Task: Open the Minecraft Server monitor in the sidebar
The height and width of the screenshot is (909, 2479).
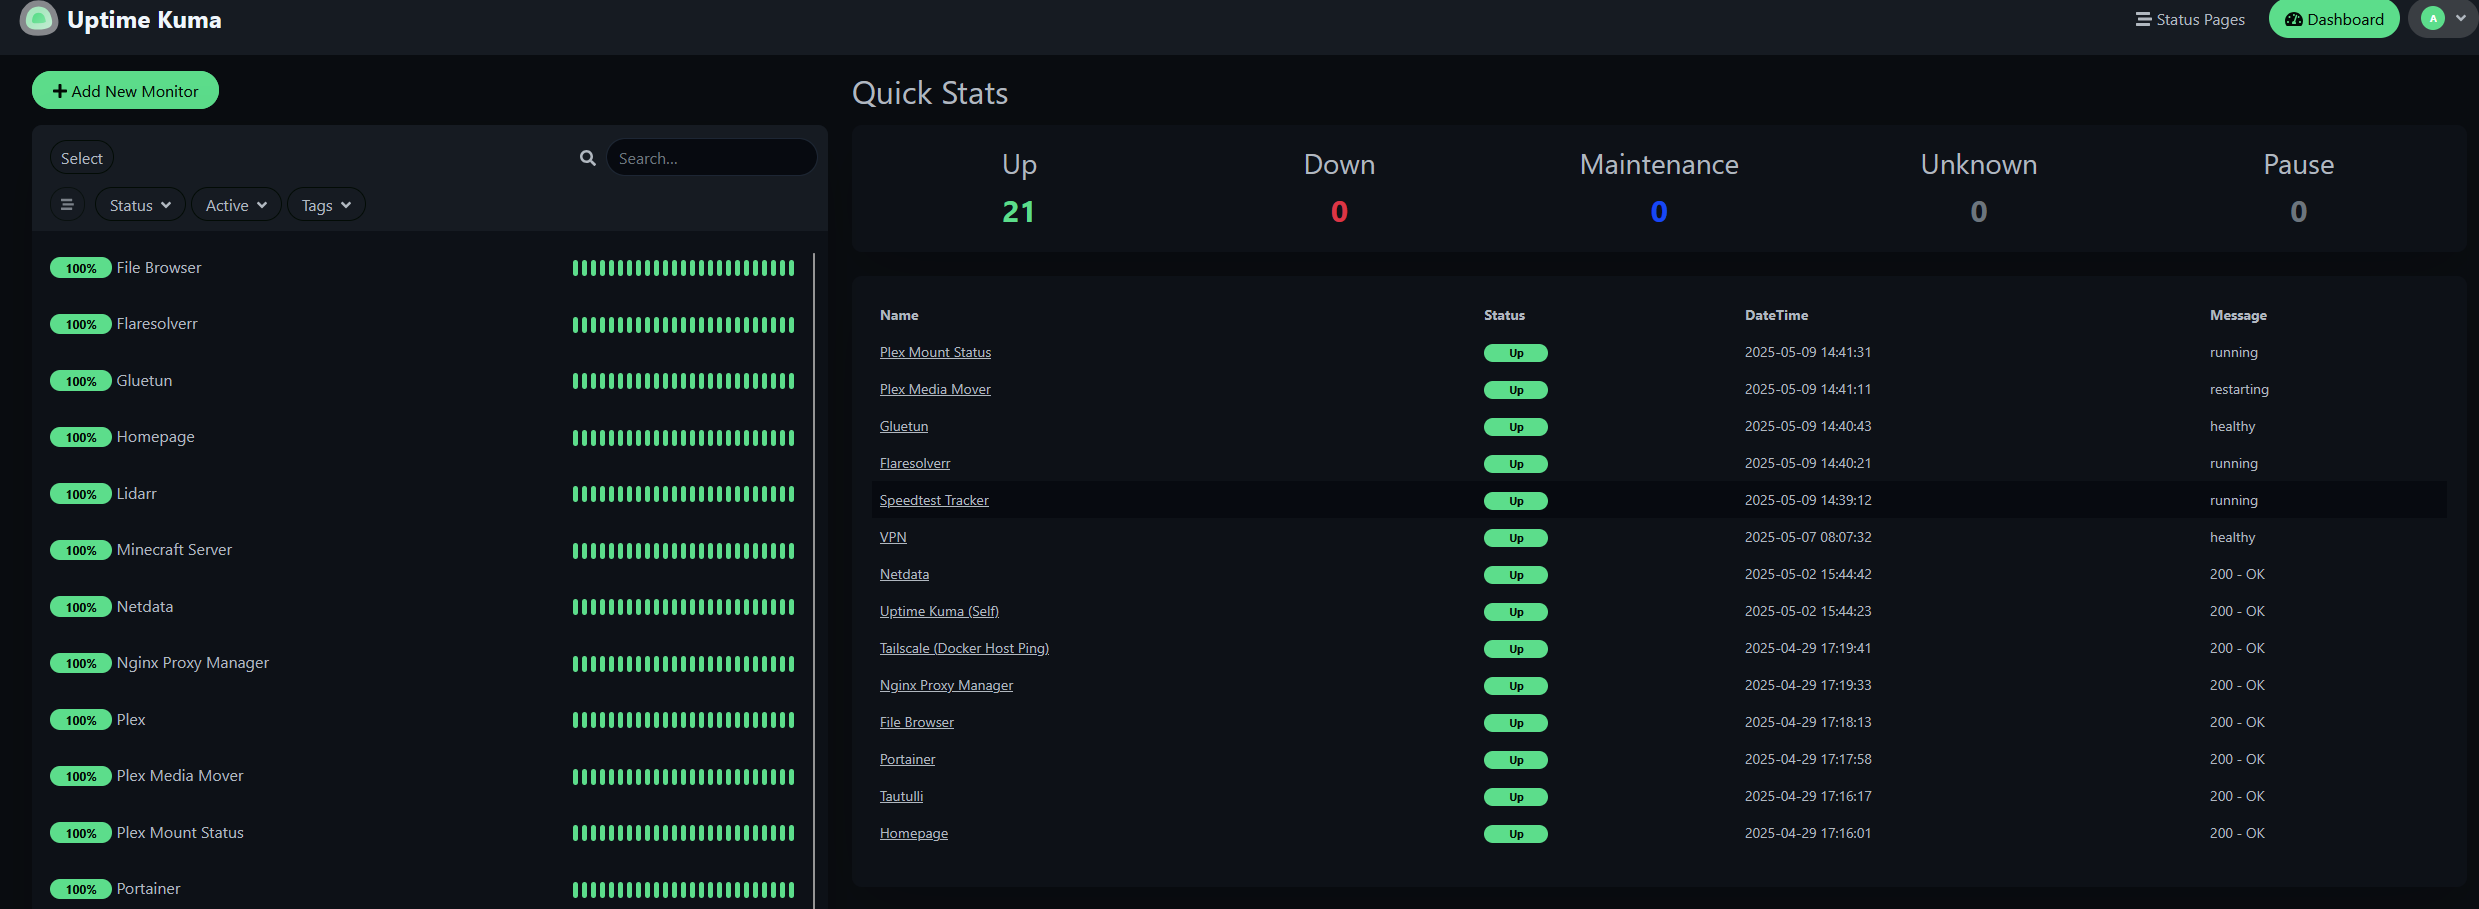Action: pyautogui.click(x=423, y=550)
